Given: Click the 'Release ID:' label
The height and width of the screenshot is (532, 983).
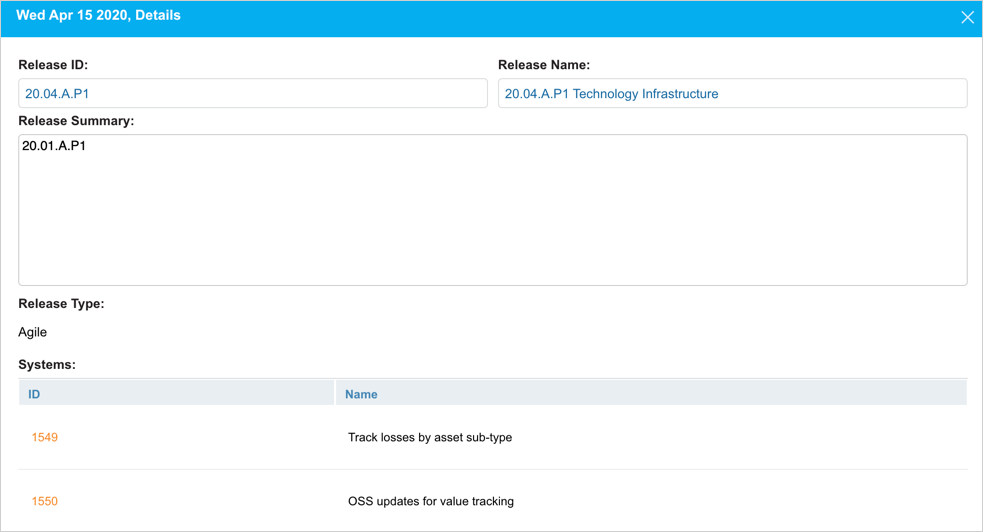Looking at the screenshot, I should [x=53, y=65].
